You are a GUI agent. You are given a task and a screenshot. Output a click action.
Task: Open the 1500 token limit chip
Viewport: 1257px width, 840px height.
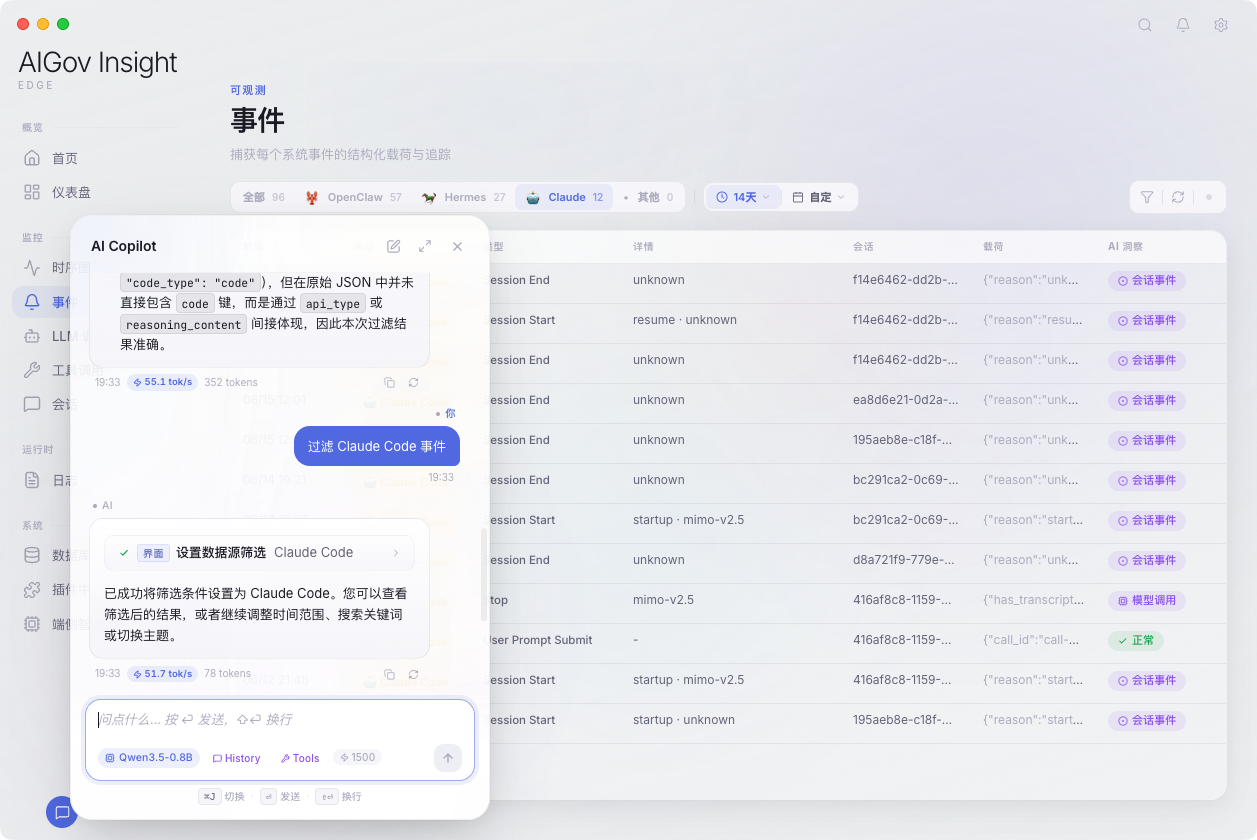(x=357, y=758)
